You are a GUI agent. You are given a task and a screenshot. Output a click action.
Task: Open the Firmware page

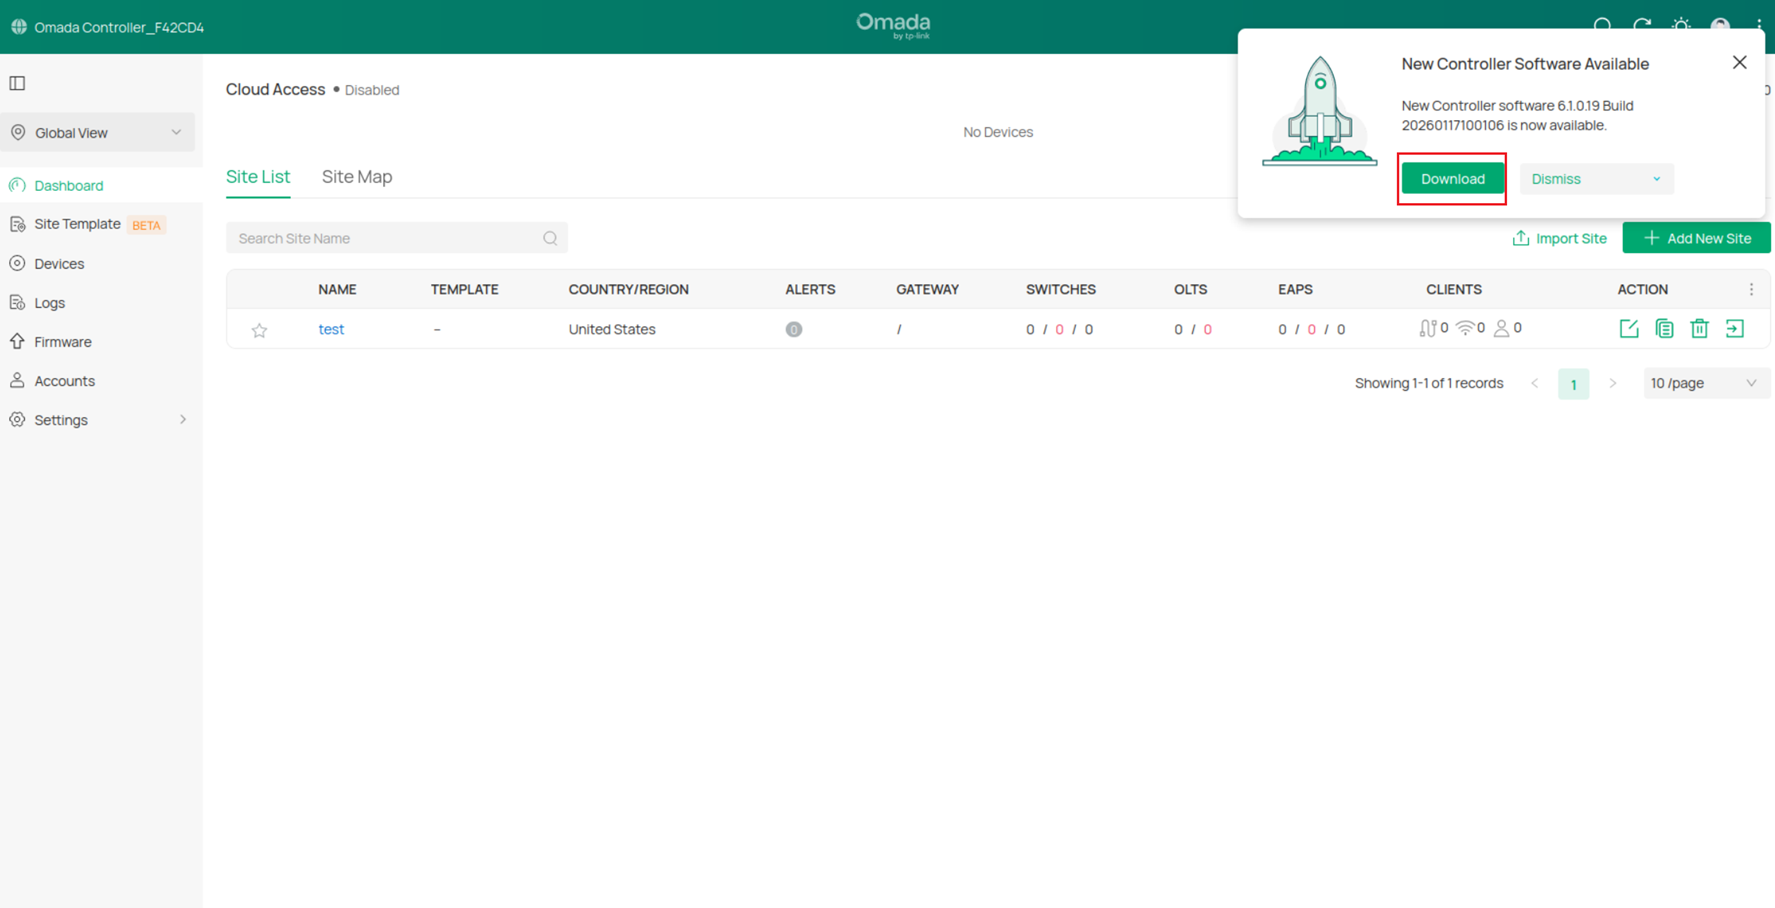[x=62, y=341]
